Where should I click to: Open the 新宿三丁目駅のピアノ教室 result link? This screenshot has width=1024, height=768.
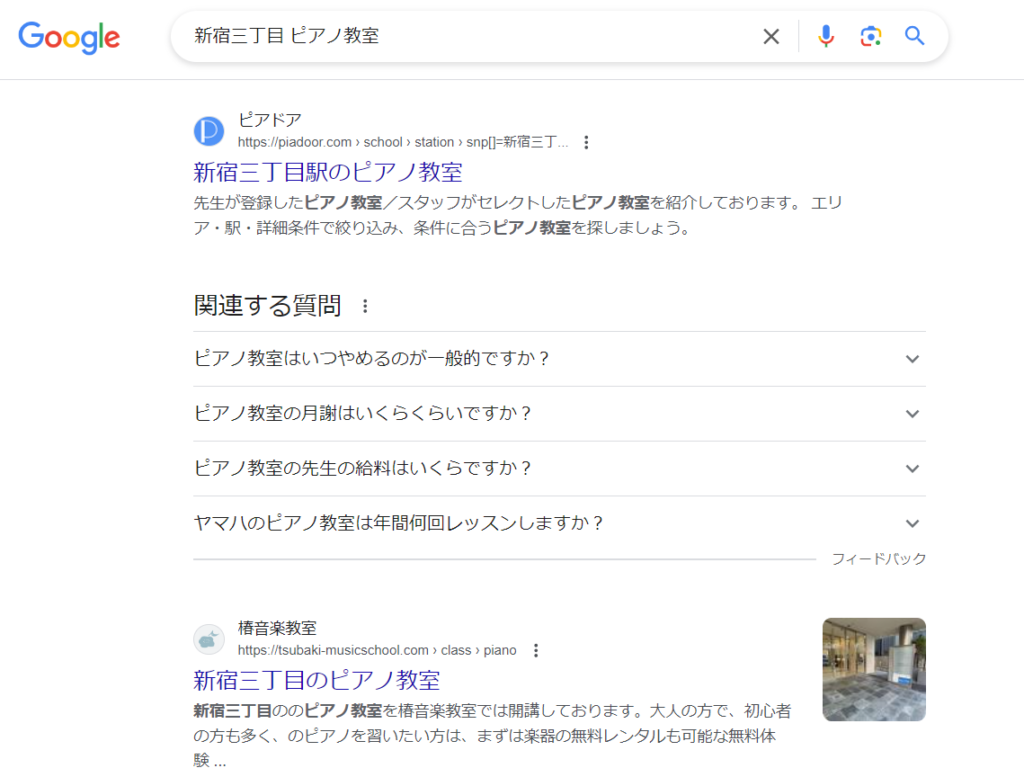pyautogui.click(x=327, y=171)
